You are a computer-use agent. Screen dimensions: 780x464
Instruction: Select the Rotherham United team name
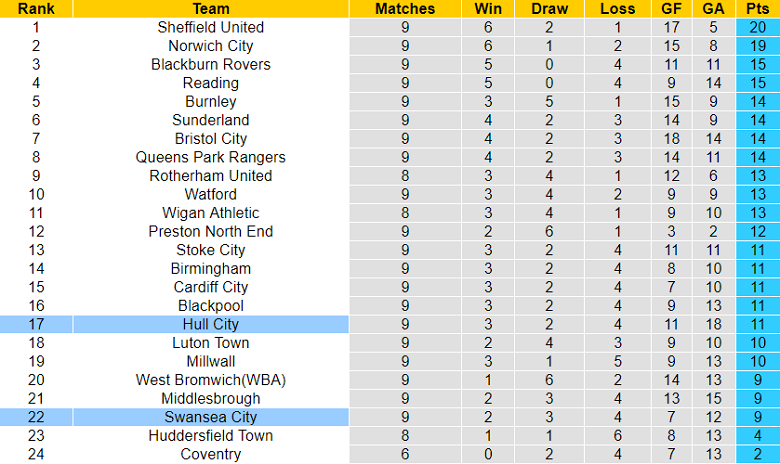coord(211,175)
